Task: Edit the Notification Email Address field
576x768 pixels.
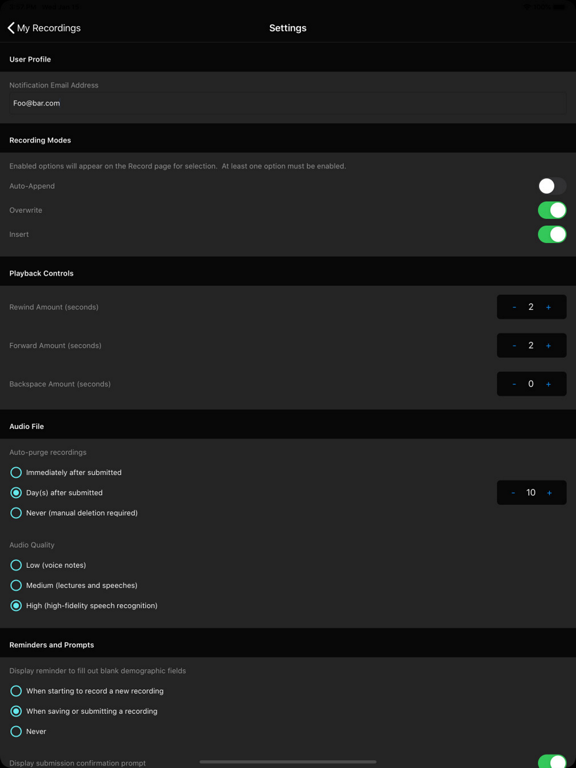Action: tap(288, 103)
